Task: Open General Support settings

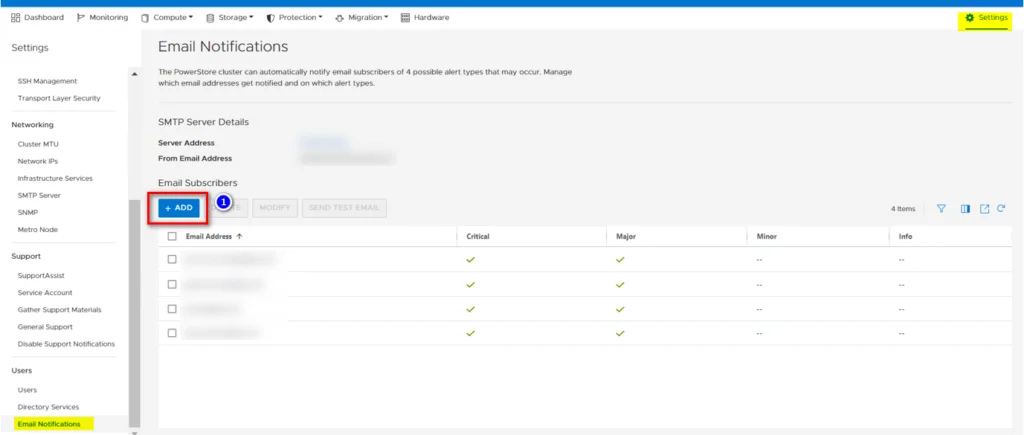Action: pyautogui.click(x=45, y=327)
